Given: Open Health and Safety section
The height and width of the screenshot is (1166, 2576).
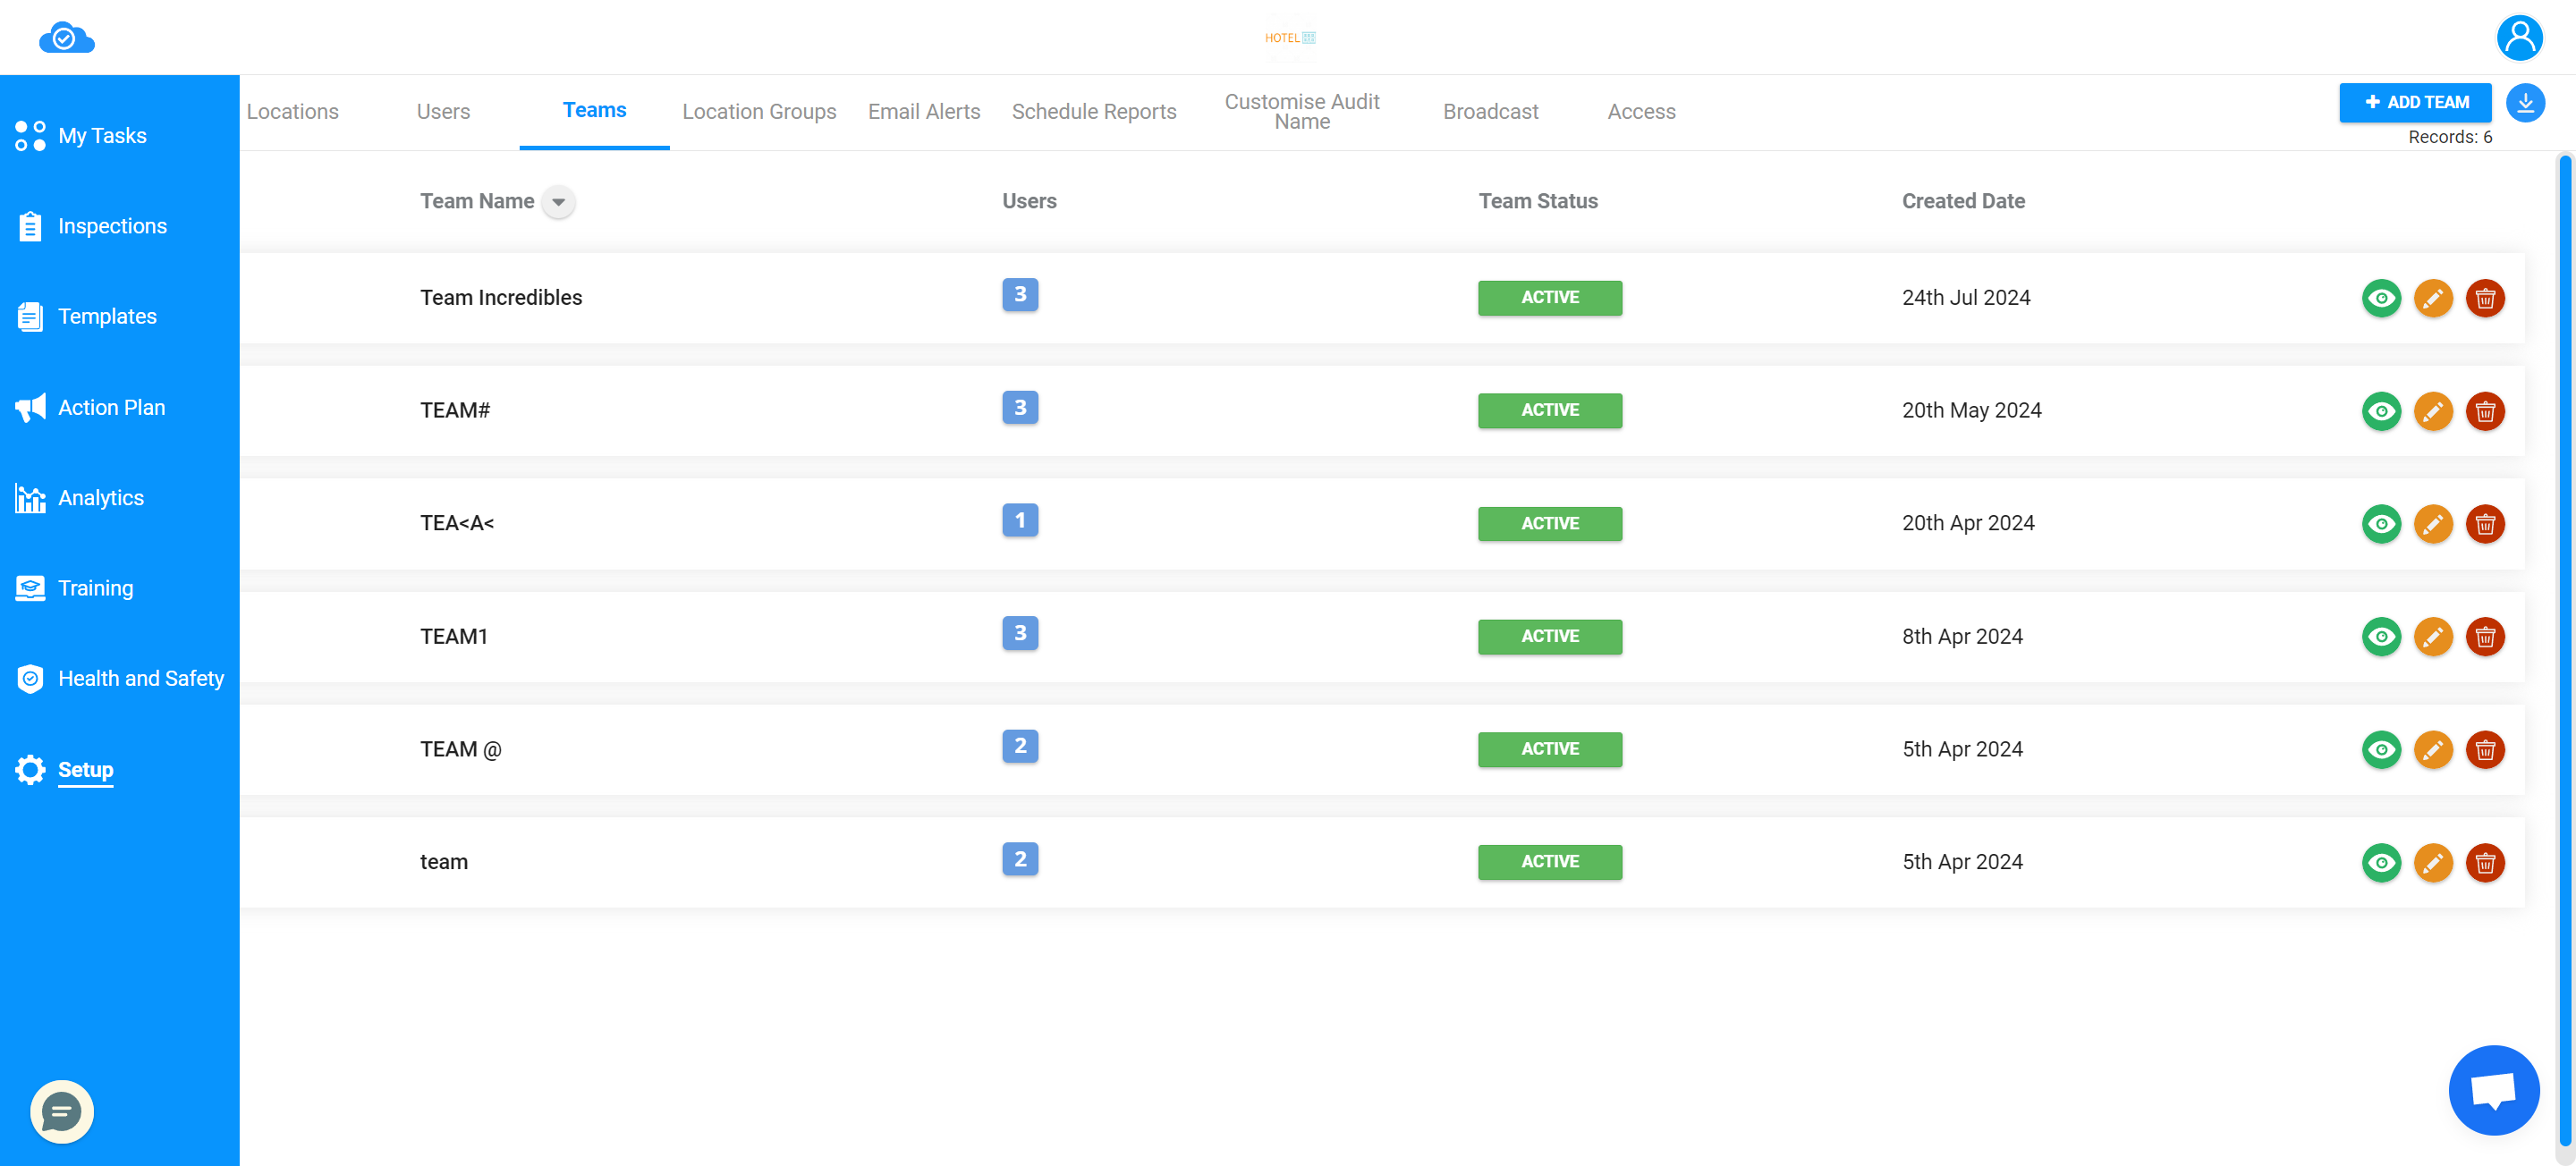Looking at the screenshot, I should click(120, 679).
